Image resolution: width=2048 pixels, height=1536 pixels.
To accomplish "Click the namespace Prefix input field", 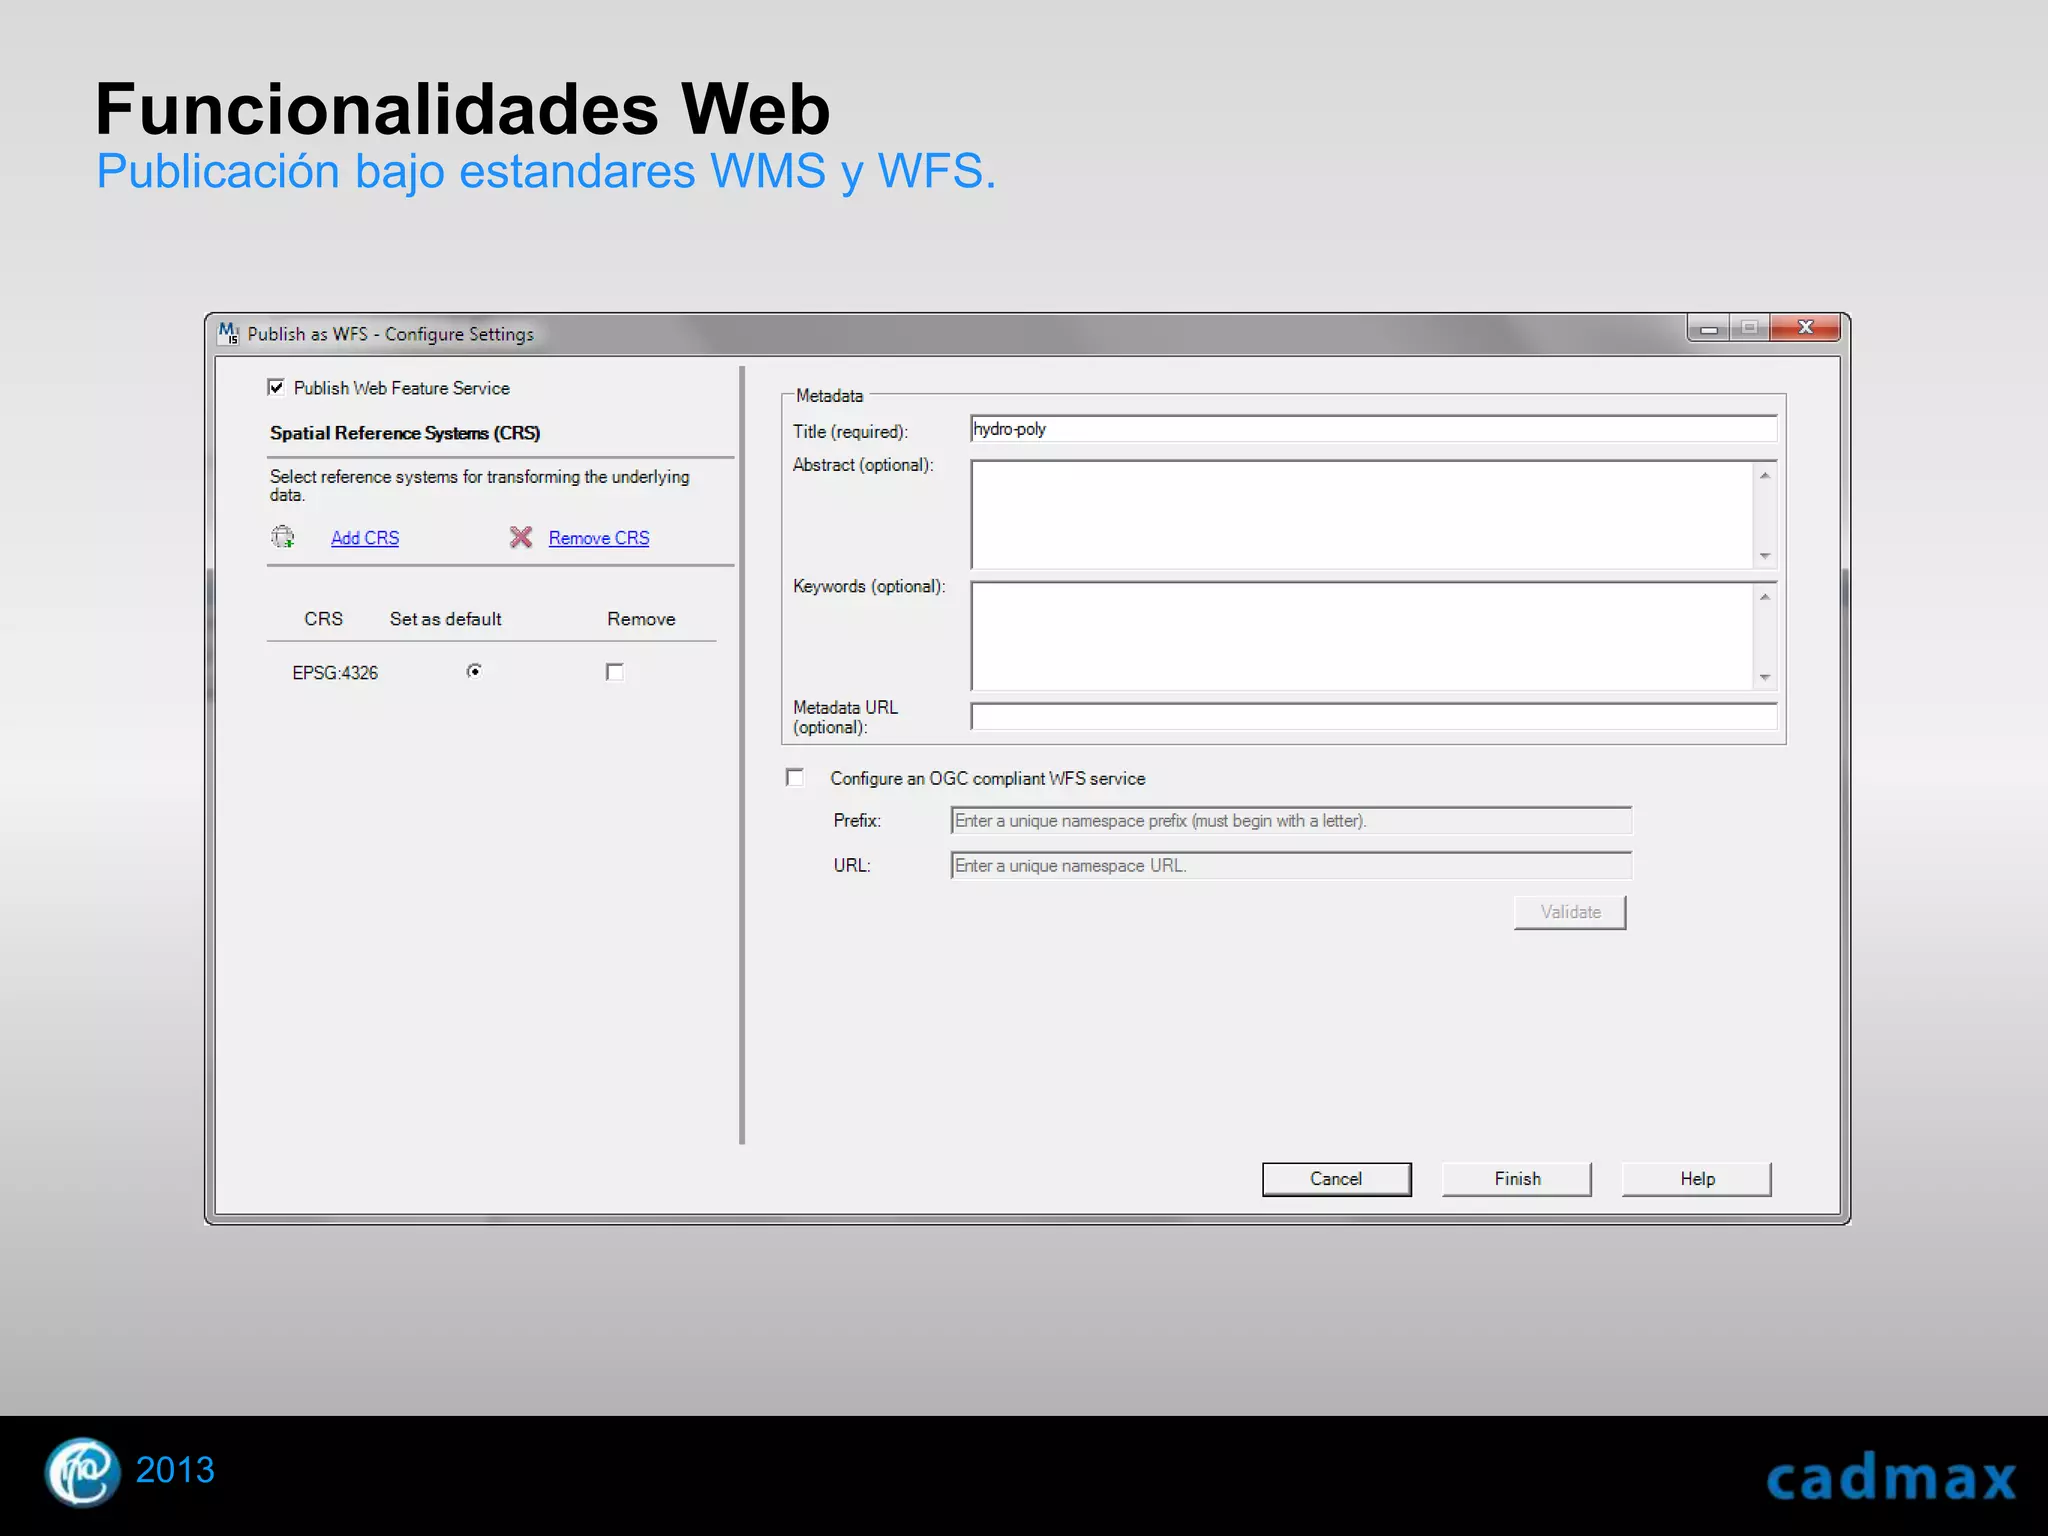I will tap(1291, 821).
